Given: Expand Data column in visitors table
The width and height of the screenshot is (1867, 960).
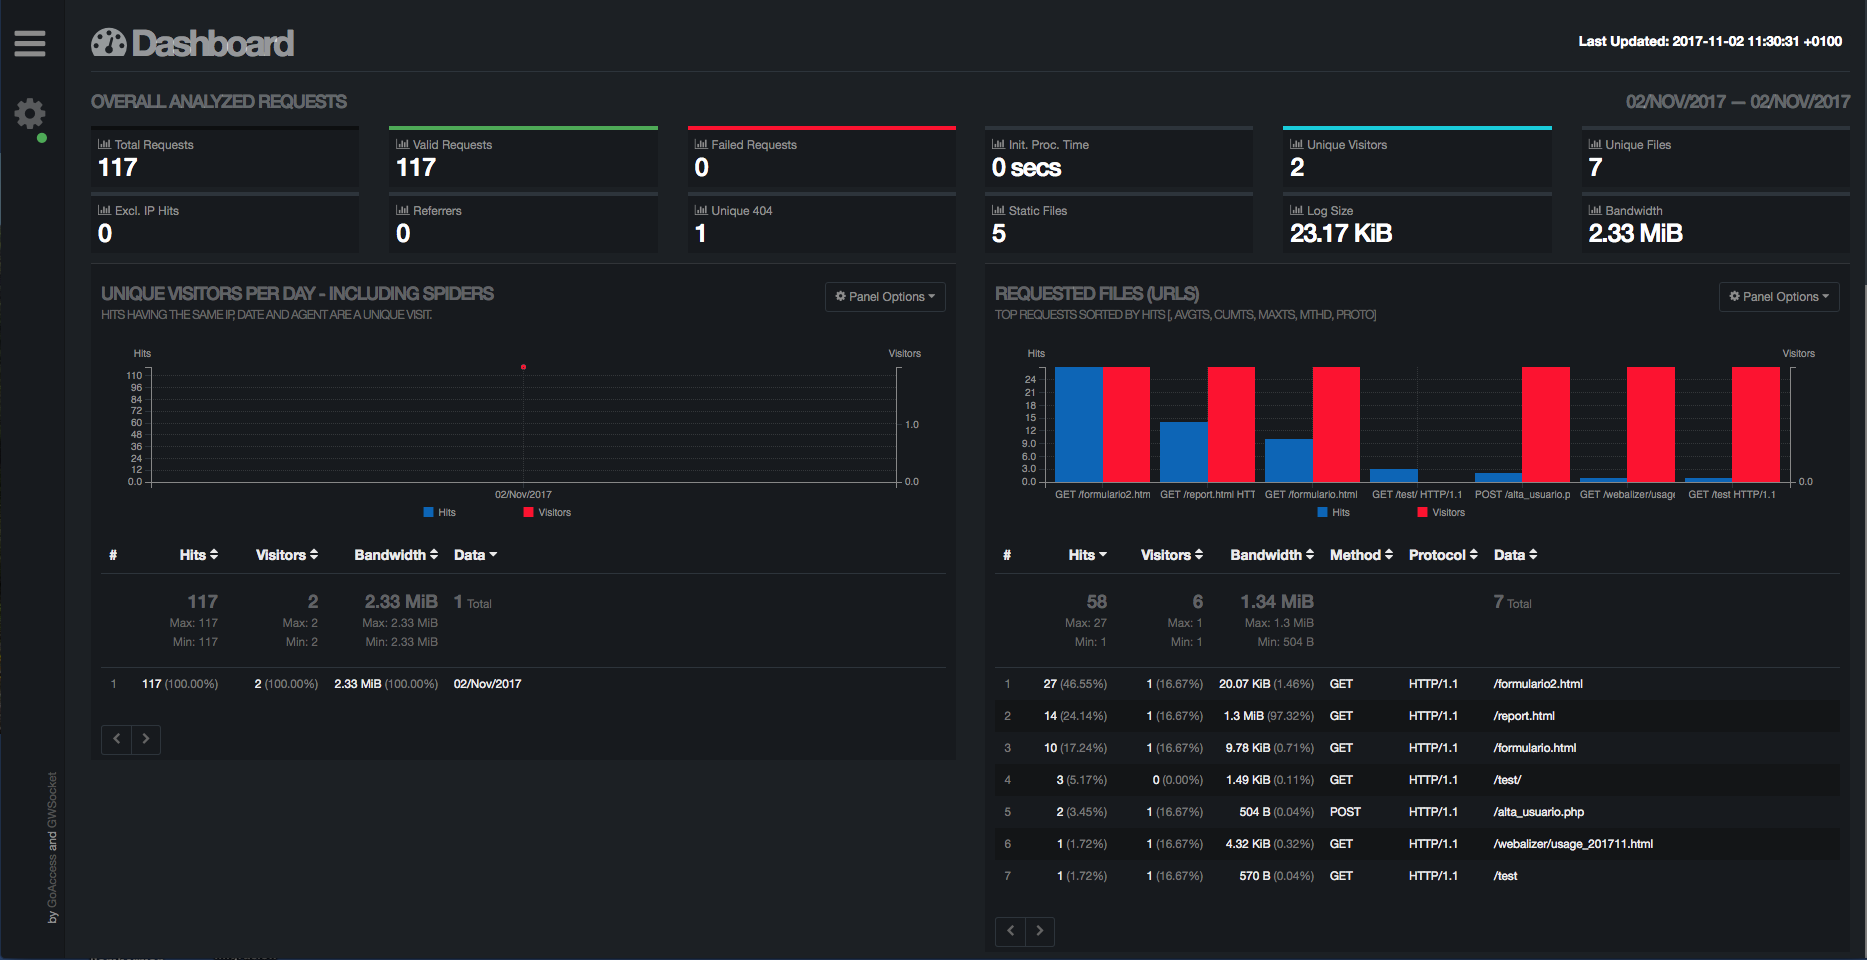Looking at the screenshot, I should pyautogui.click(x=475, y=555).
